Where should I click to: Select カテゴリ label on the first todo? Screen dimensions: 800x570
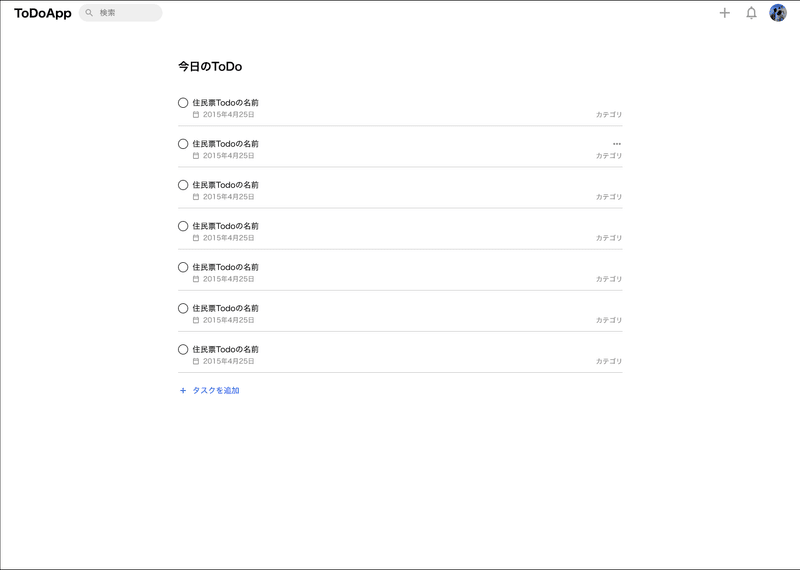609,115
